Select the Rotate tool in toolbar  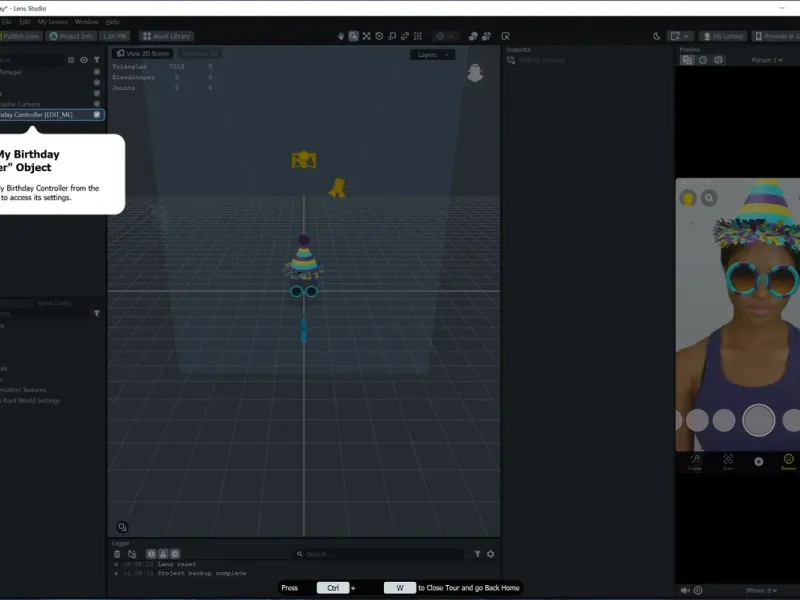pyautogui.click(x=379, y=36)
